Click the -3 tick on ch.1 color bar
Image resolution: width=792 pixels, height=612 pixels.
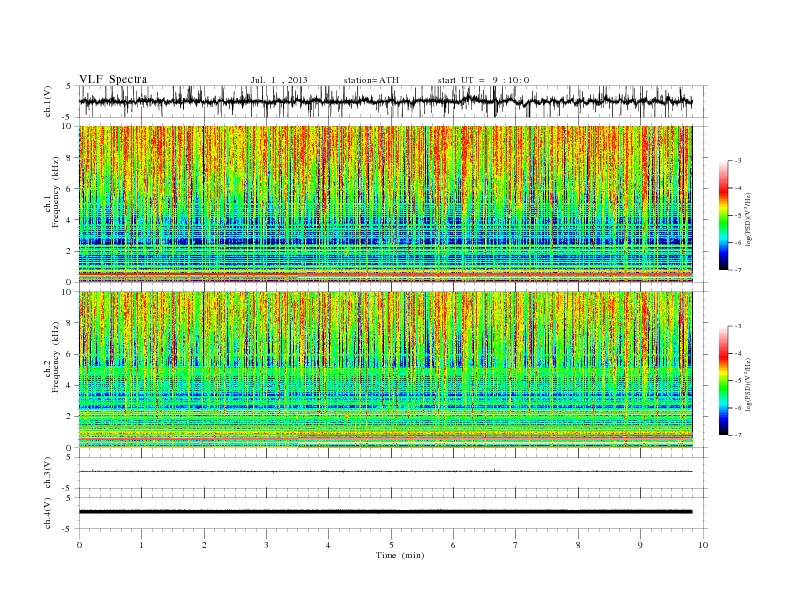[737, 161]
